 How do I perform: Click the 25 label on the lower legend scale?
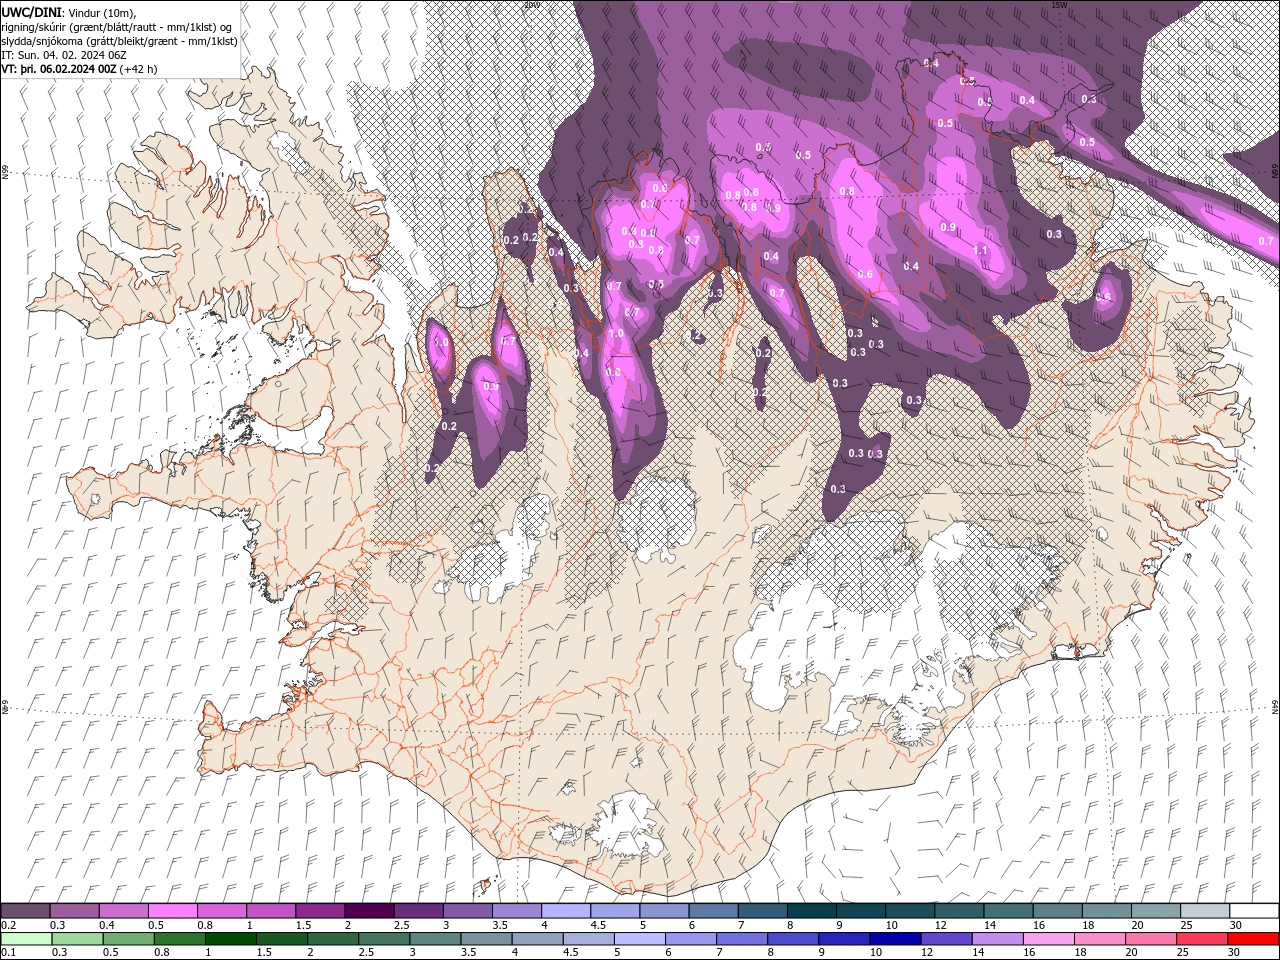[x=1182, y=953]
